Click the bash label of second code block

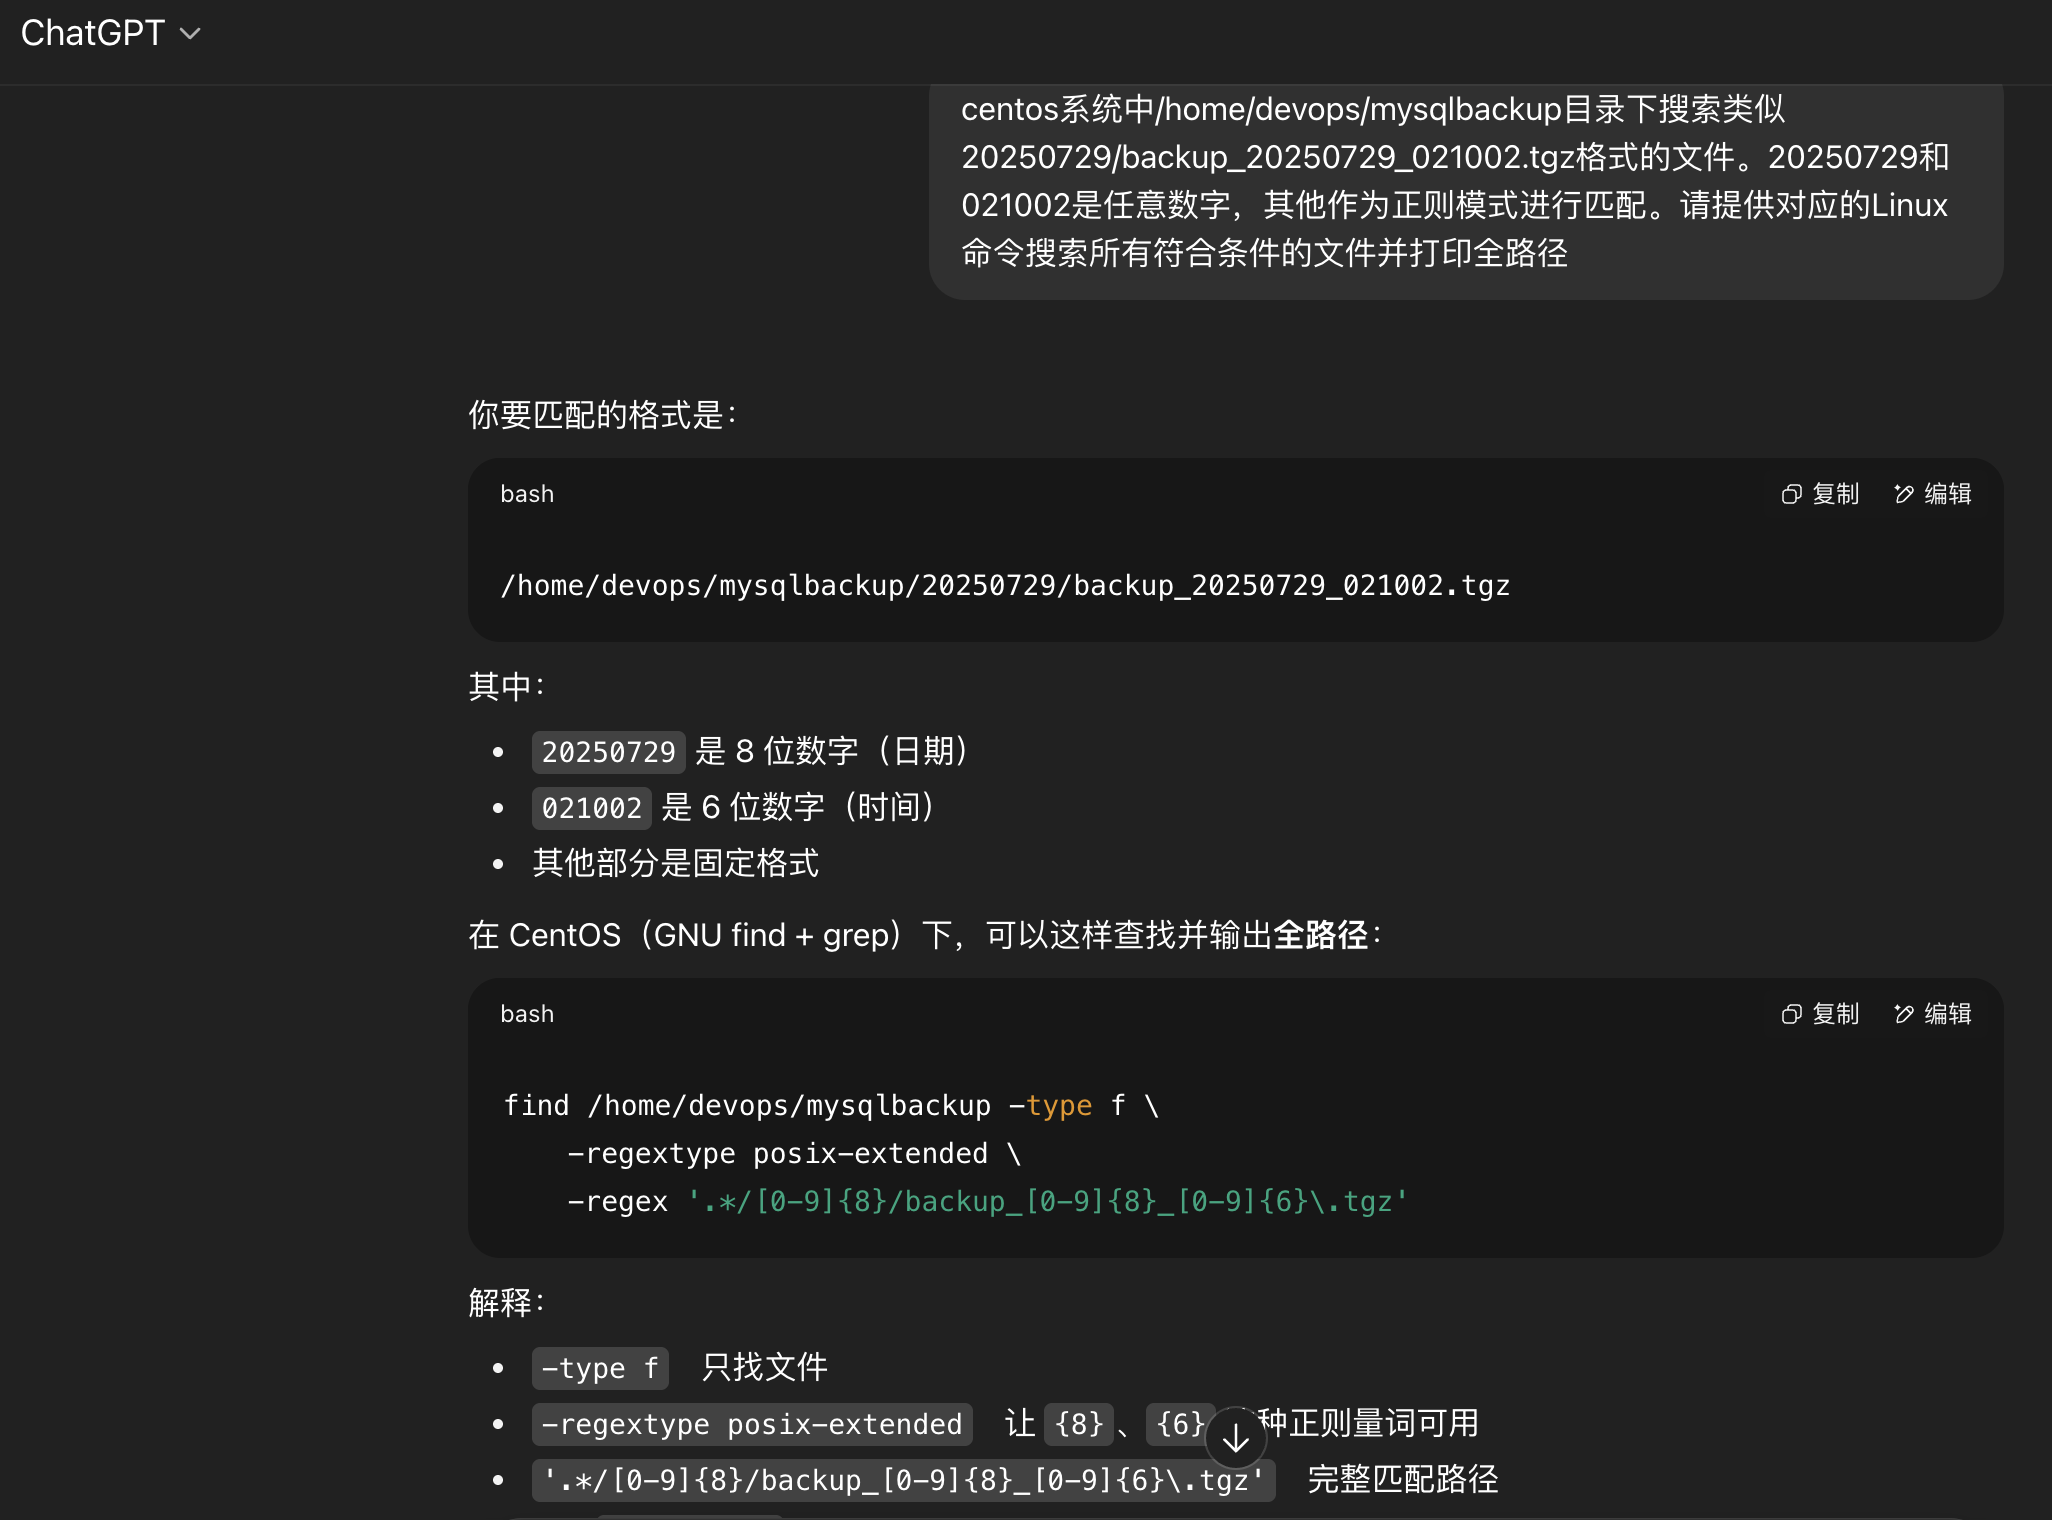(x=527, y=1014)
